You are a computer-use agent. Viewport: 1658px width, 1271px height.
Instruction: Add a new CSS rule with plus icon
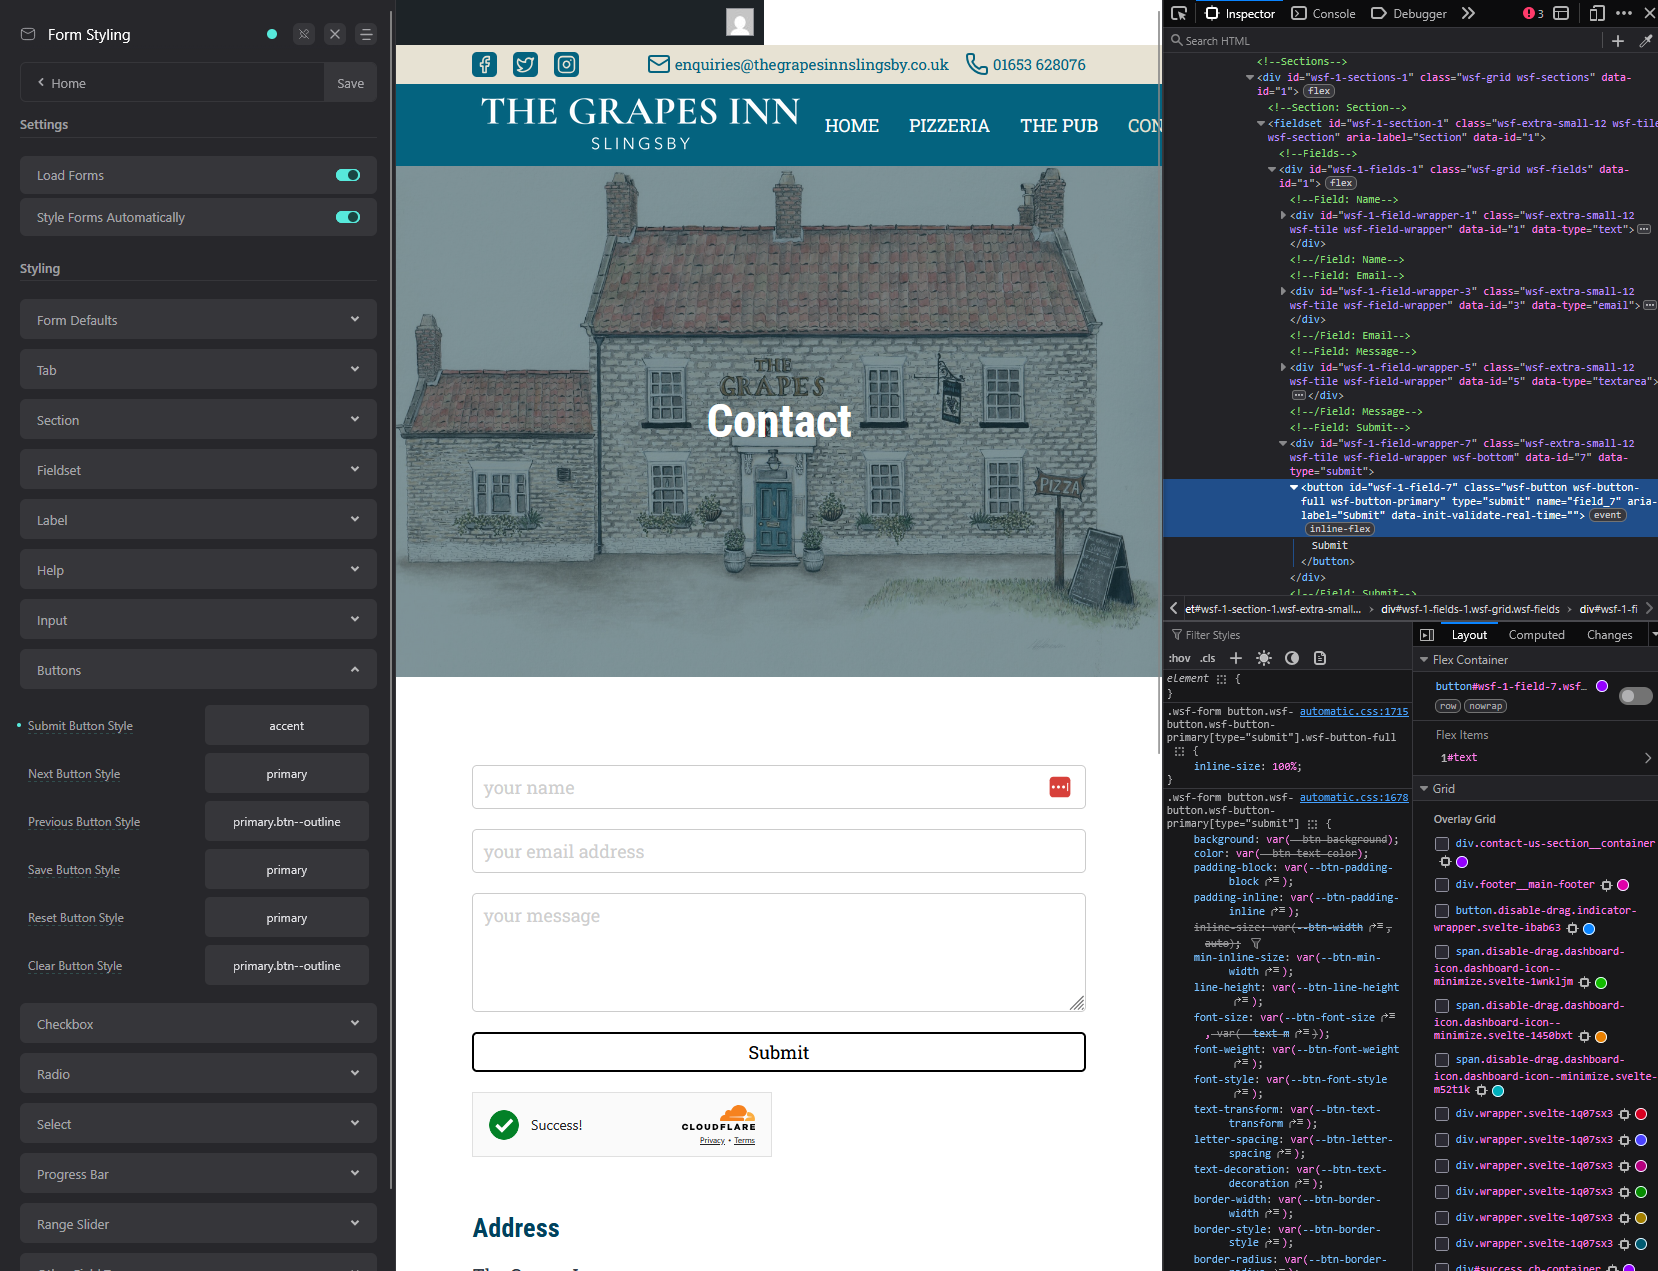[1236, 658]
